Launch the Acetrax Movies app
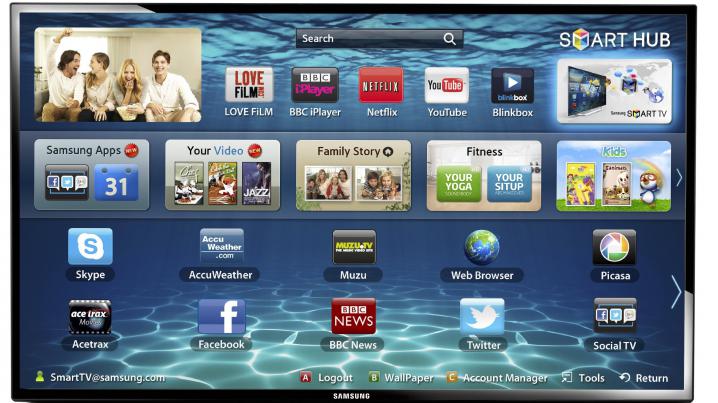This screenshot has width=718, height=403. coord(90,316)
